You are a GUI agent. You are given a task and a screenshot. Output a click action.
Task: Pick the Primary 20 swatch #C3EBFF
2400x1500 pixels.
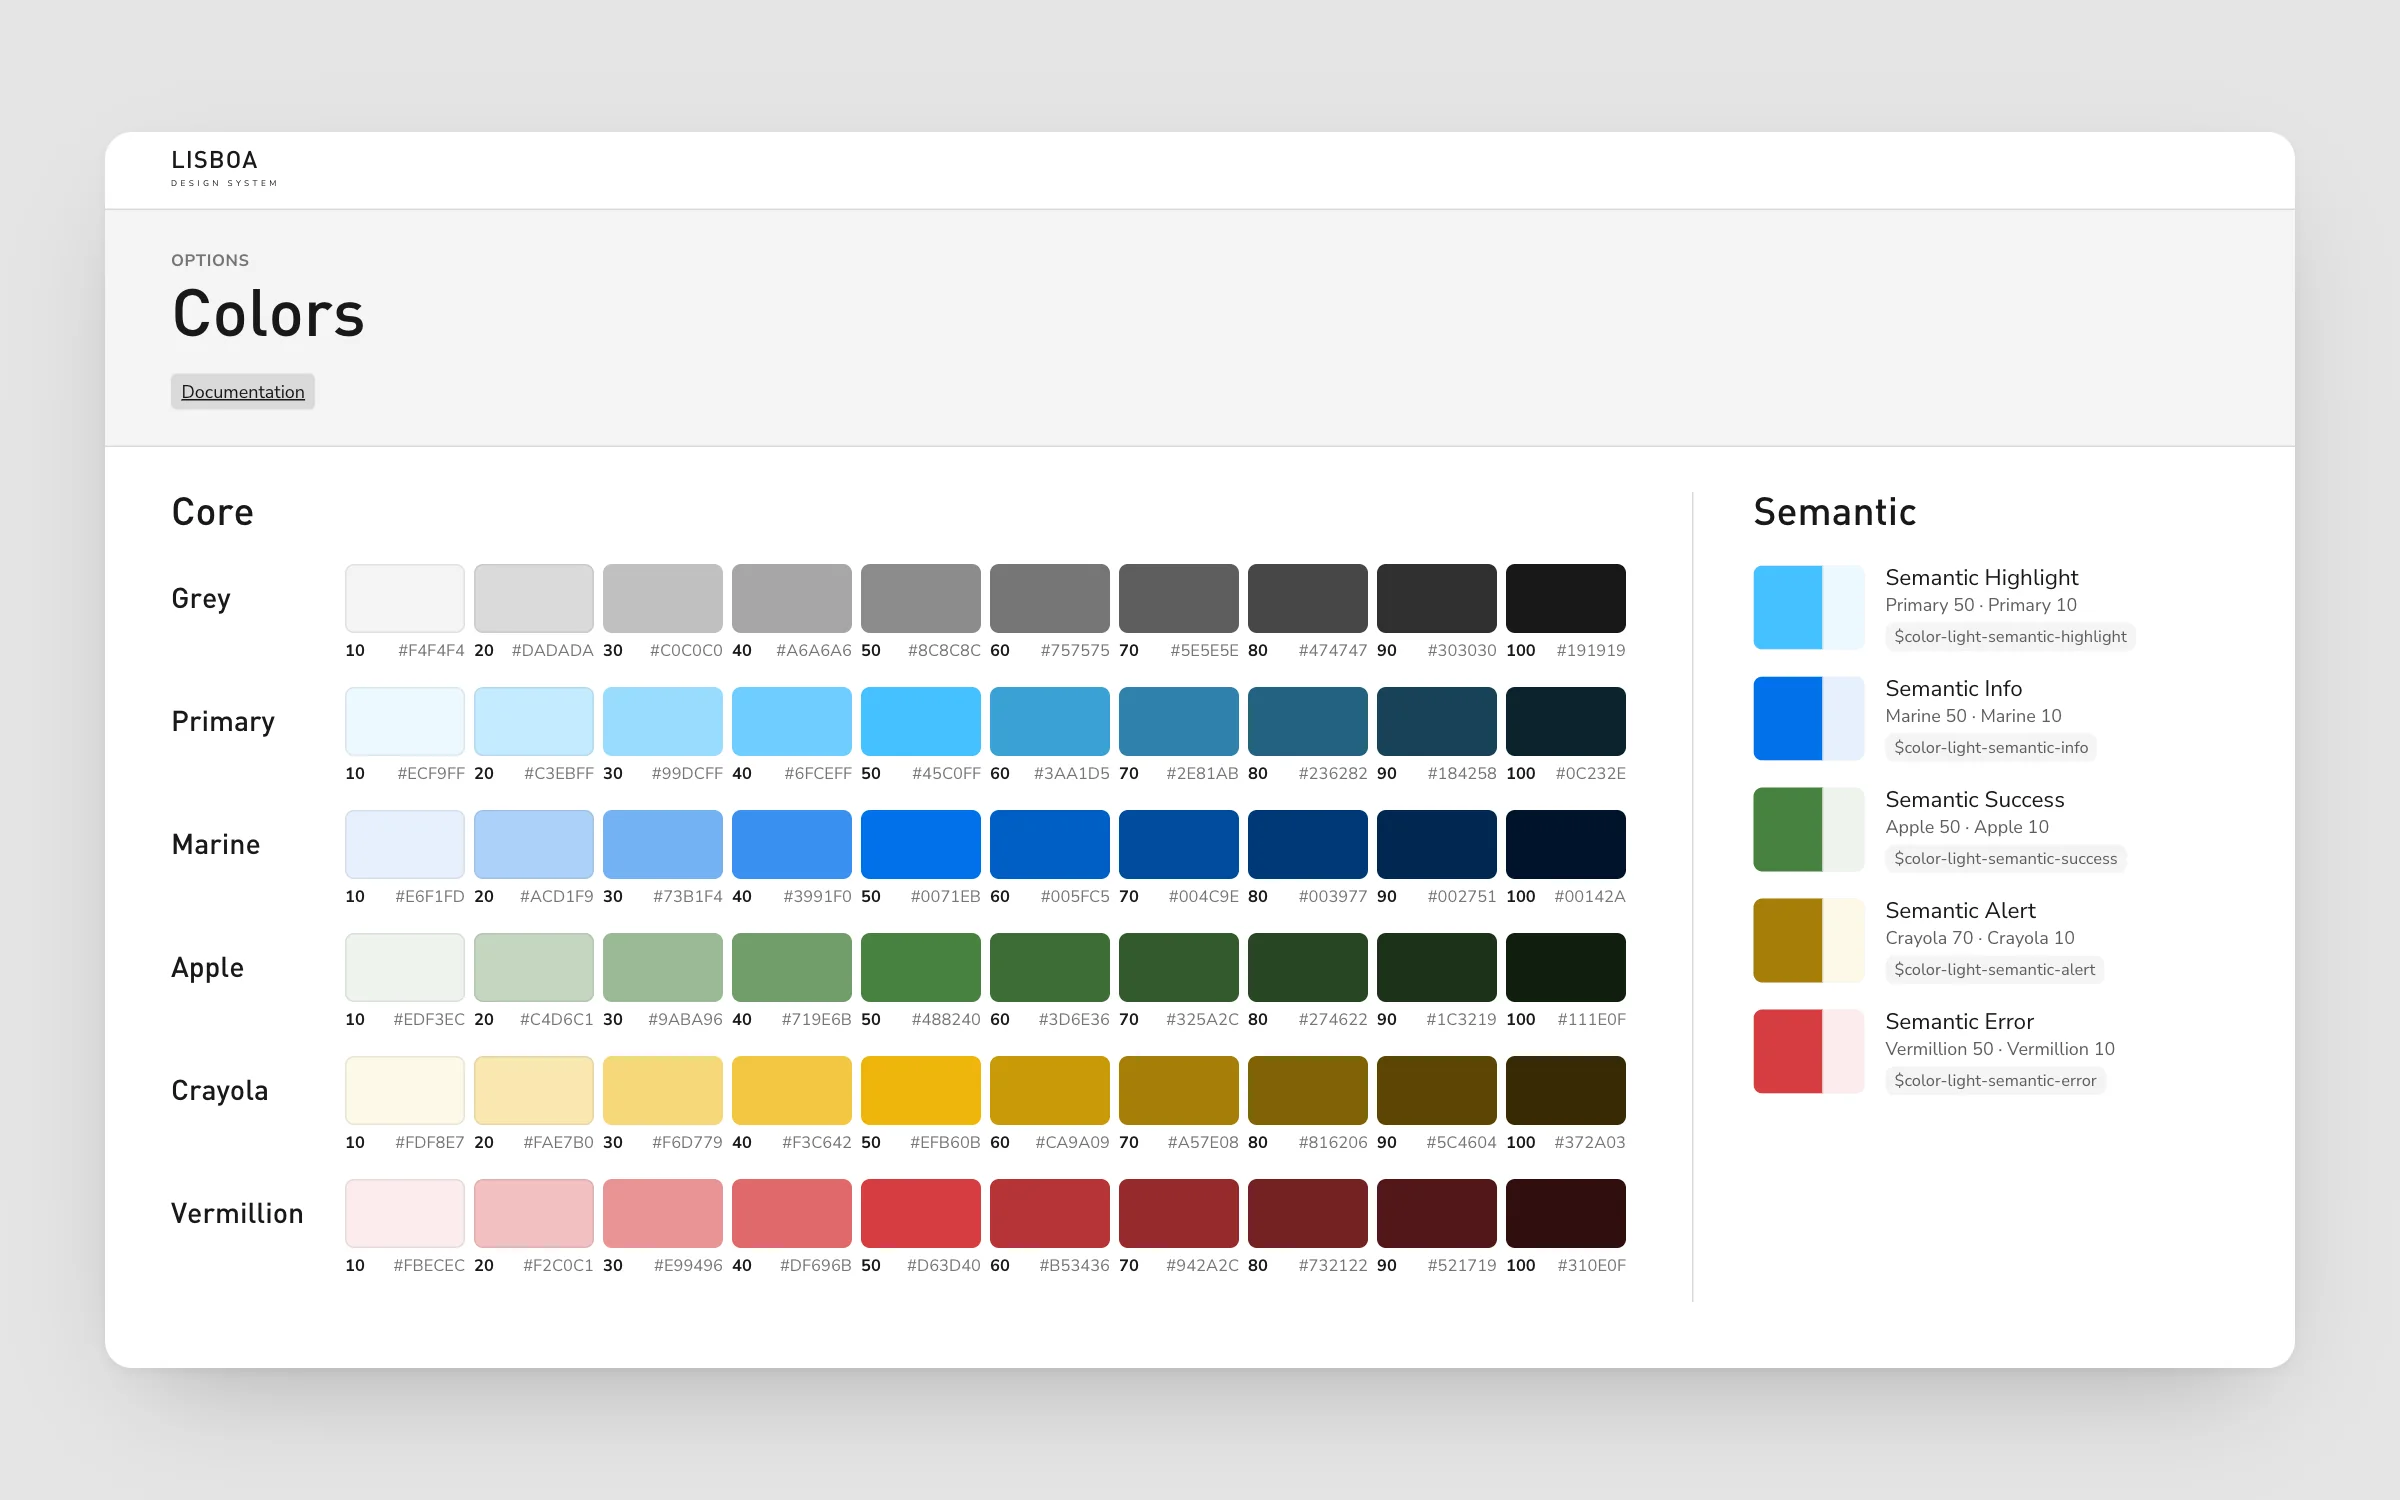(x=534, y=721)
